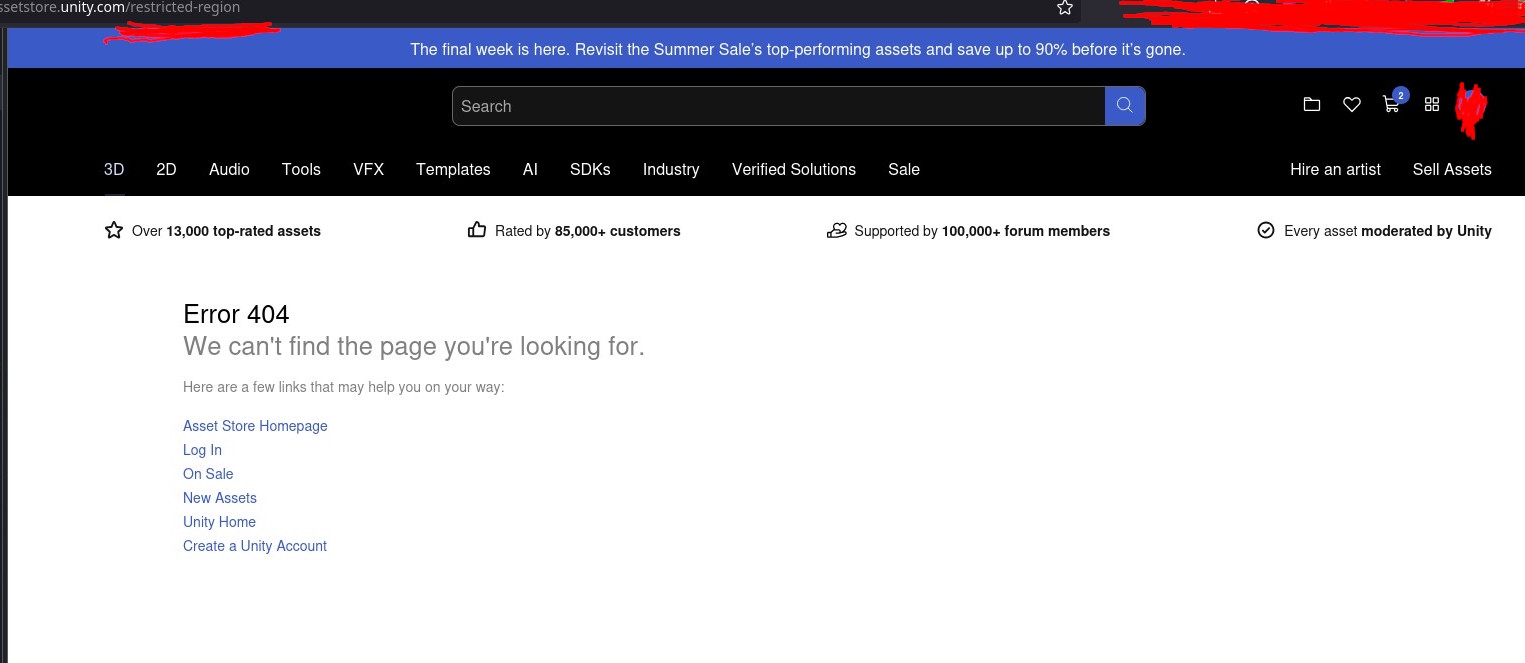Click the moderated by Unity text
The height and width of the screenshot is (663, 1525).
pos(1426,231)
